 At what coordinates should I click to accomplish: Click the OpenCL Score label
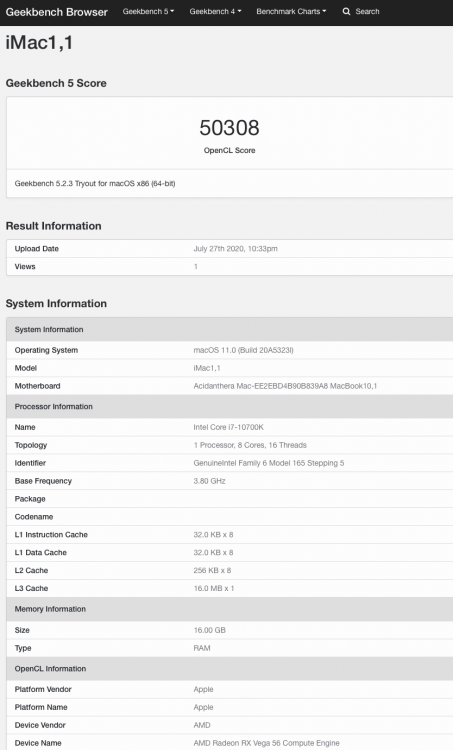[229, 150]
